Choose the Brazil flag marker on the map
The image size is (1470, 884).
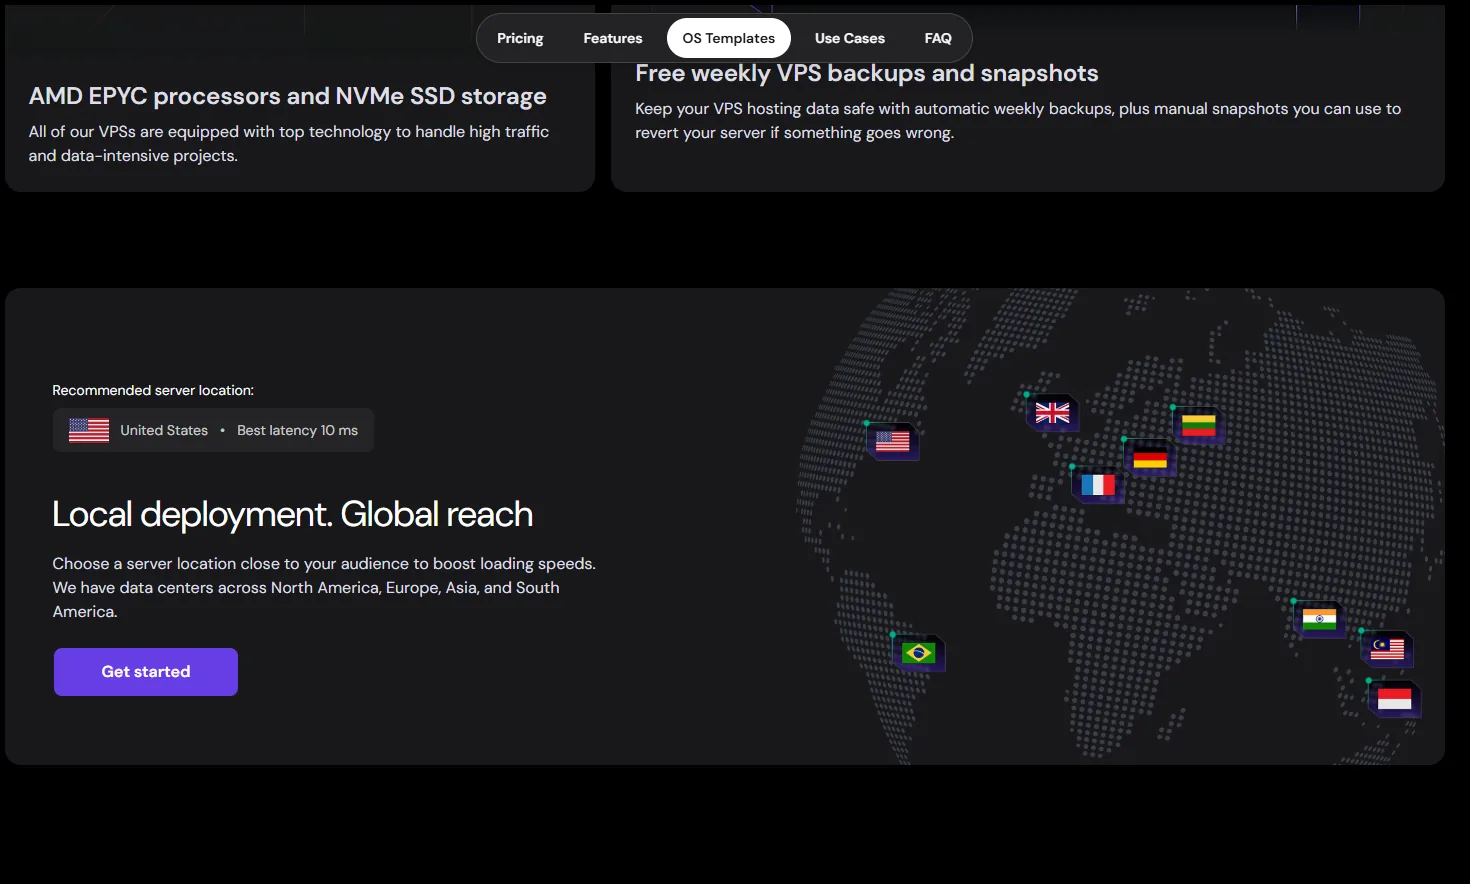click(x=918, y=653)
